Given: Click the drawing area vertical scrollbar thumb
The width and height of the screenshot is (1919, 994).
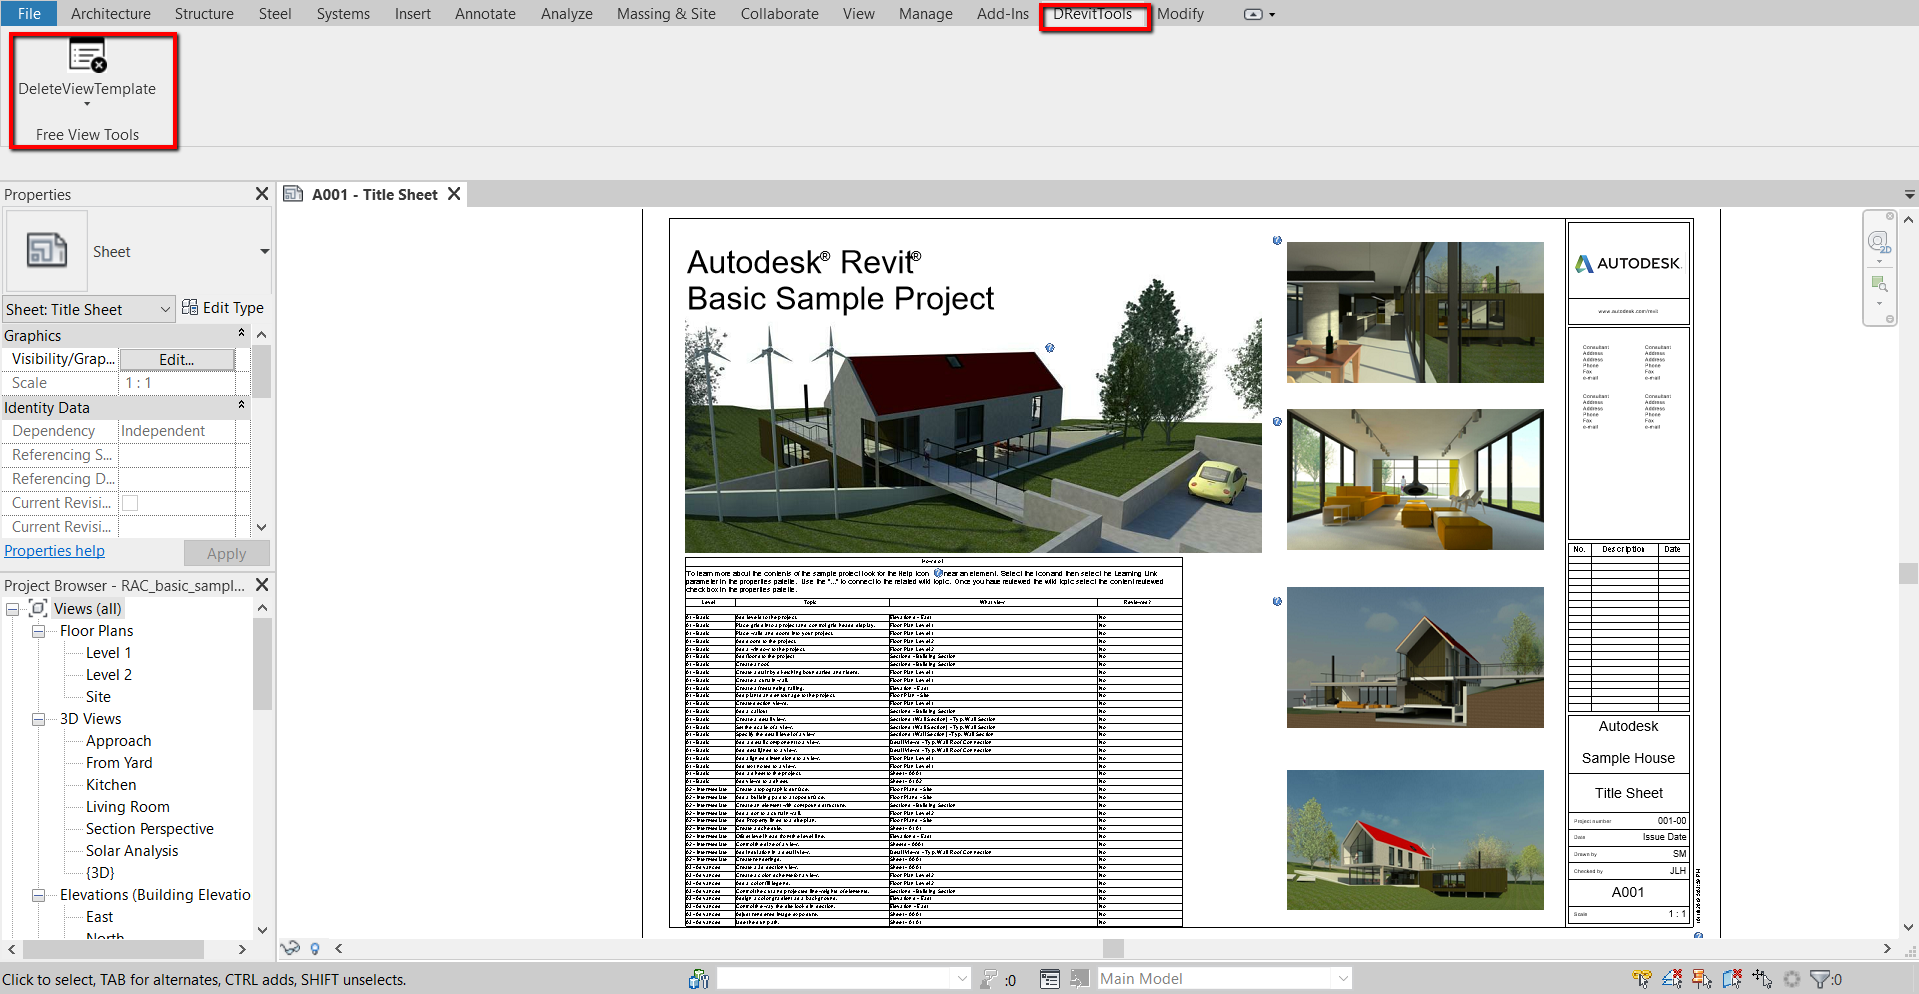Looking at the screenshot, I should click(1908, 573).
